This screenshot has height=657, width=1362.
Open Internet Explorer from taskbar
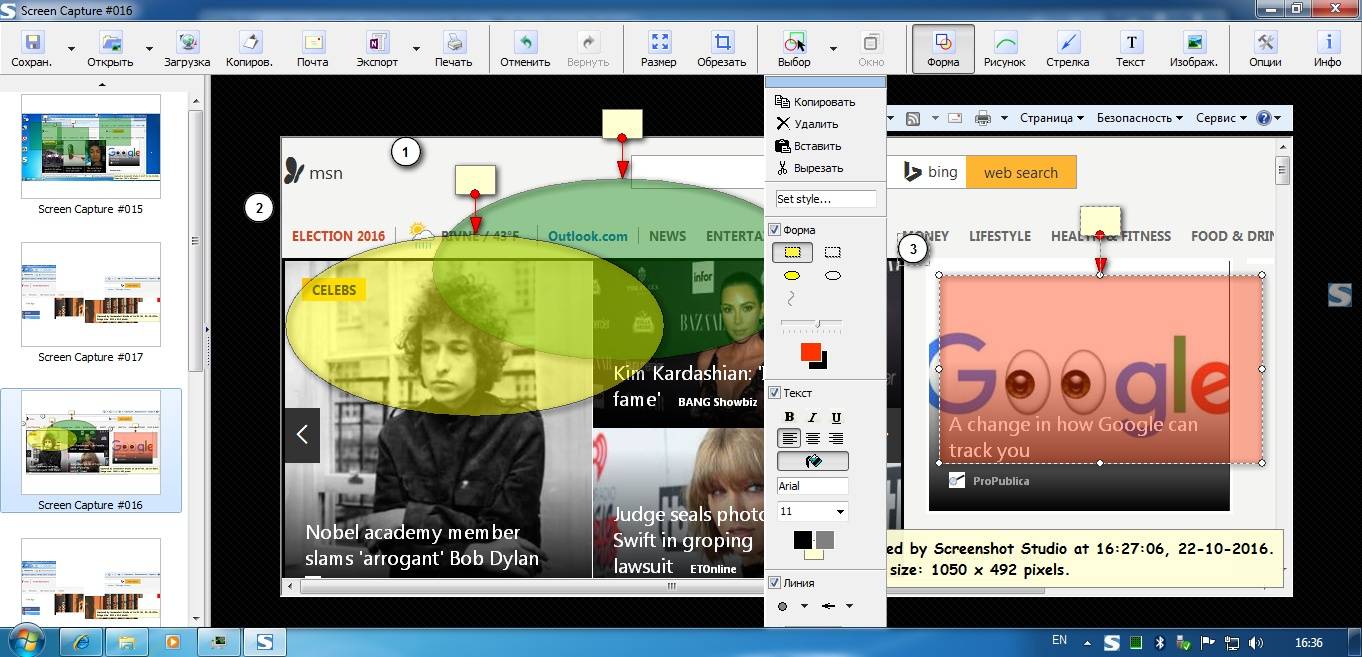click(x=80, y=642)
